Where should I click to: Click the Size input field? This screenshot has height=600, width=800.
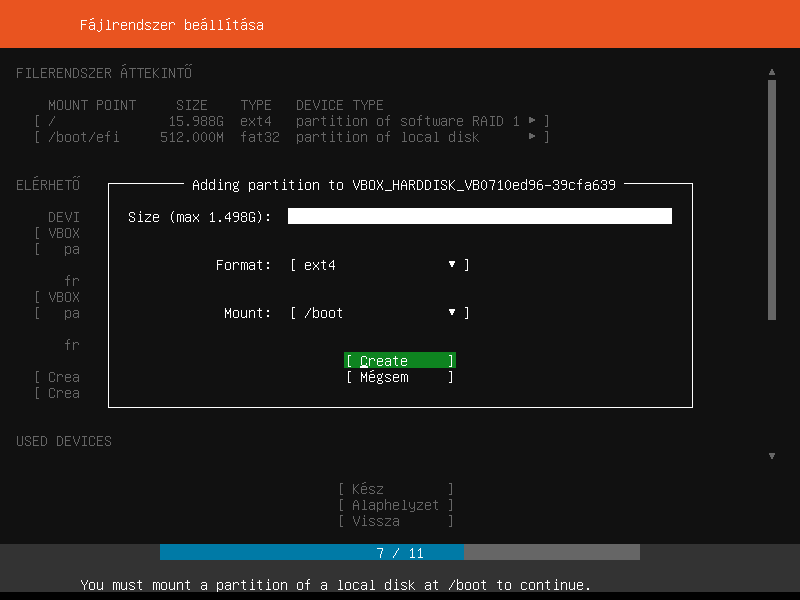click(x=479, y=217)
